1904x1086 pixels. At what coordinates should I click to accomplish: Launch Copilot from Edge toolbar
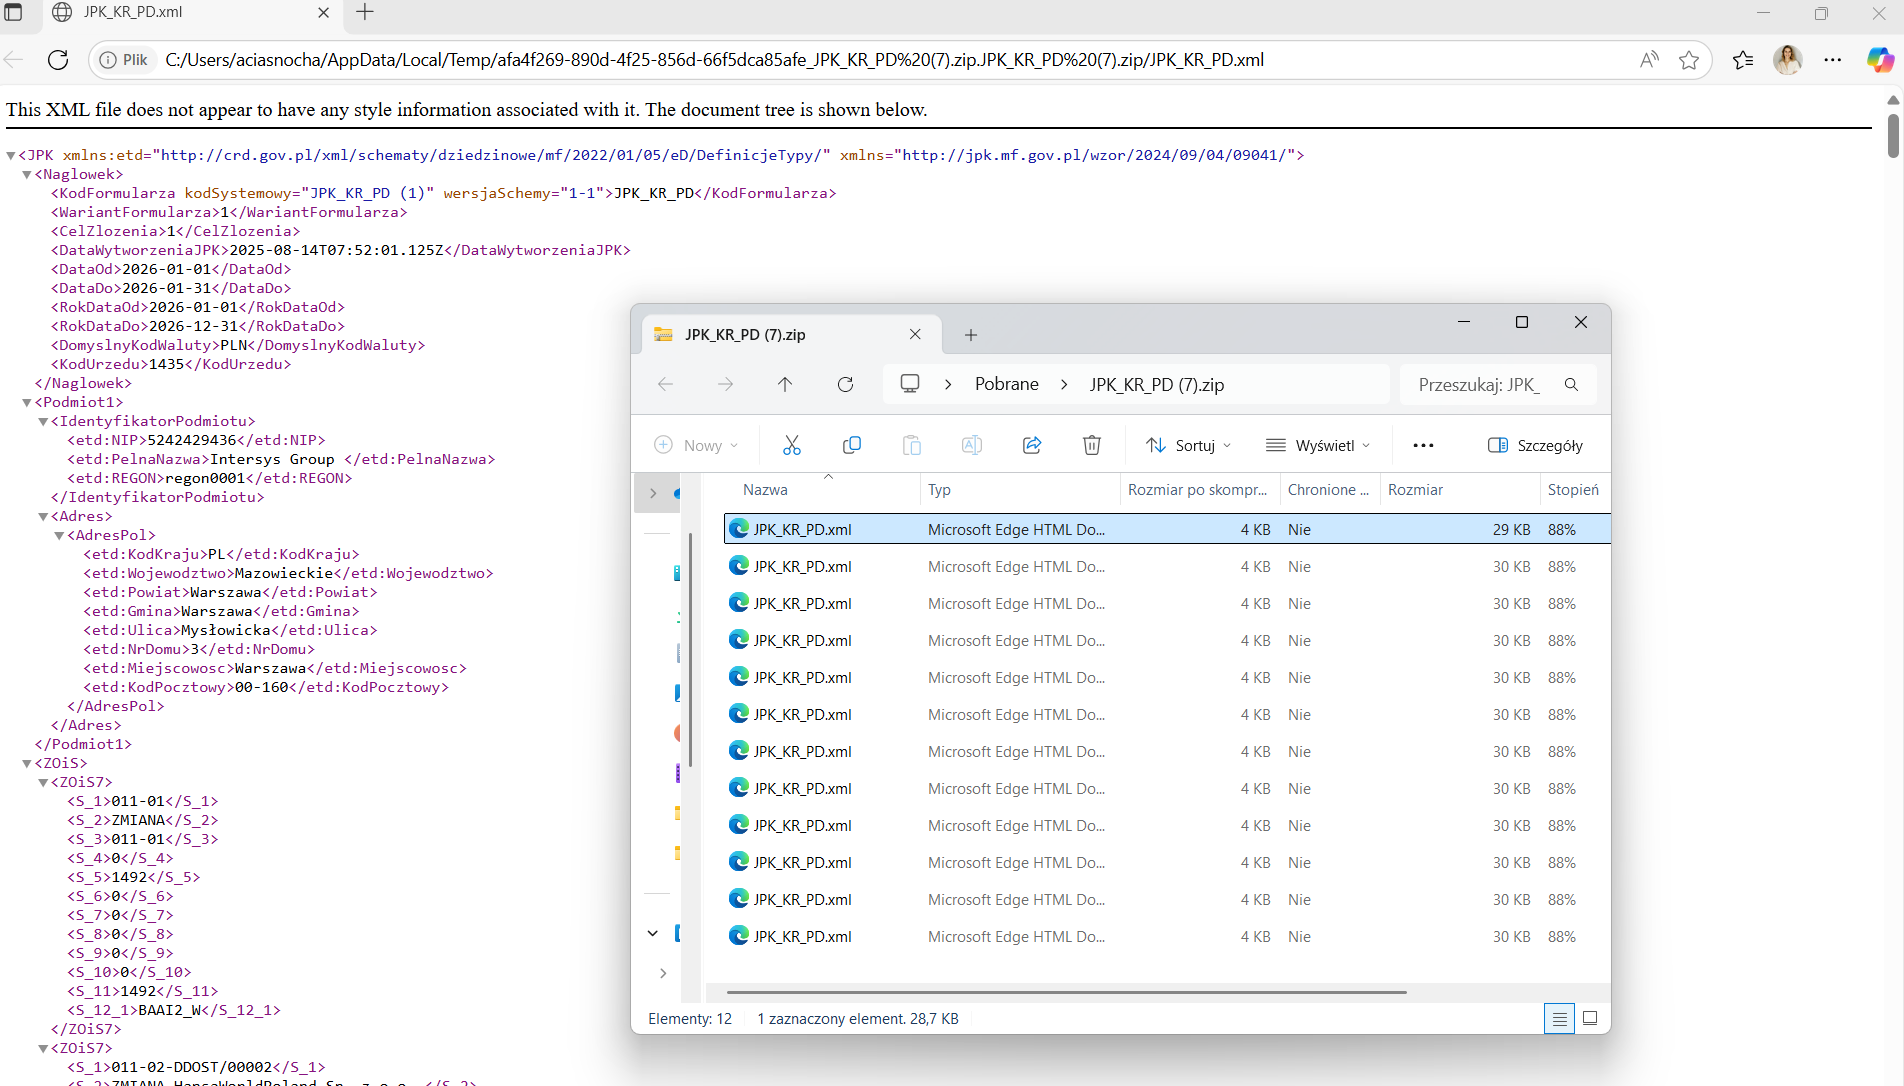point(1879,60)
